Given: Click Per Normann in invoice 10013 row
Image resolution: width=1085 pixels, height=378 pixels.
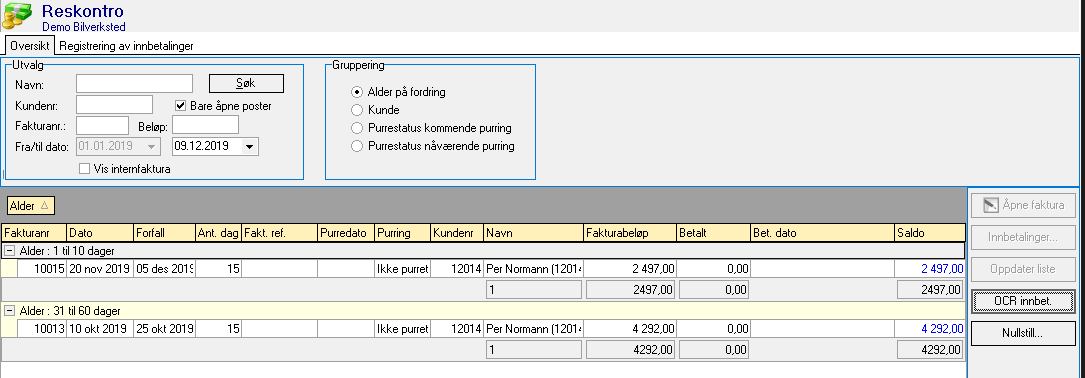Looking at the screenshot, I should point(534,329).
